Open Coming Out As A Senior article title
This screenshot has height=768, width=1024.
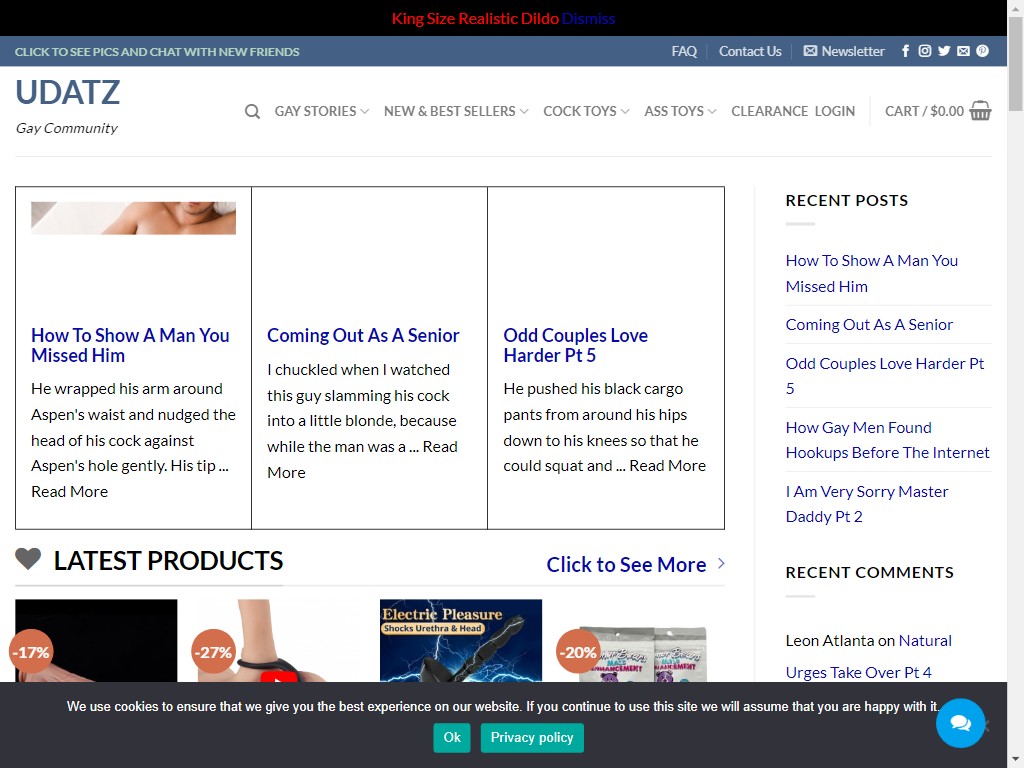pos(363,335)
